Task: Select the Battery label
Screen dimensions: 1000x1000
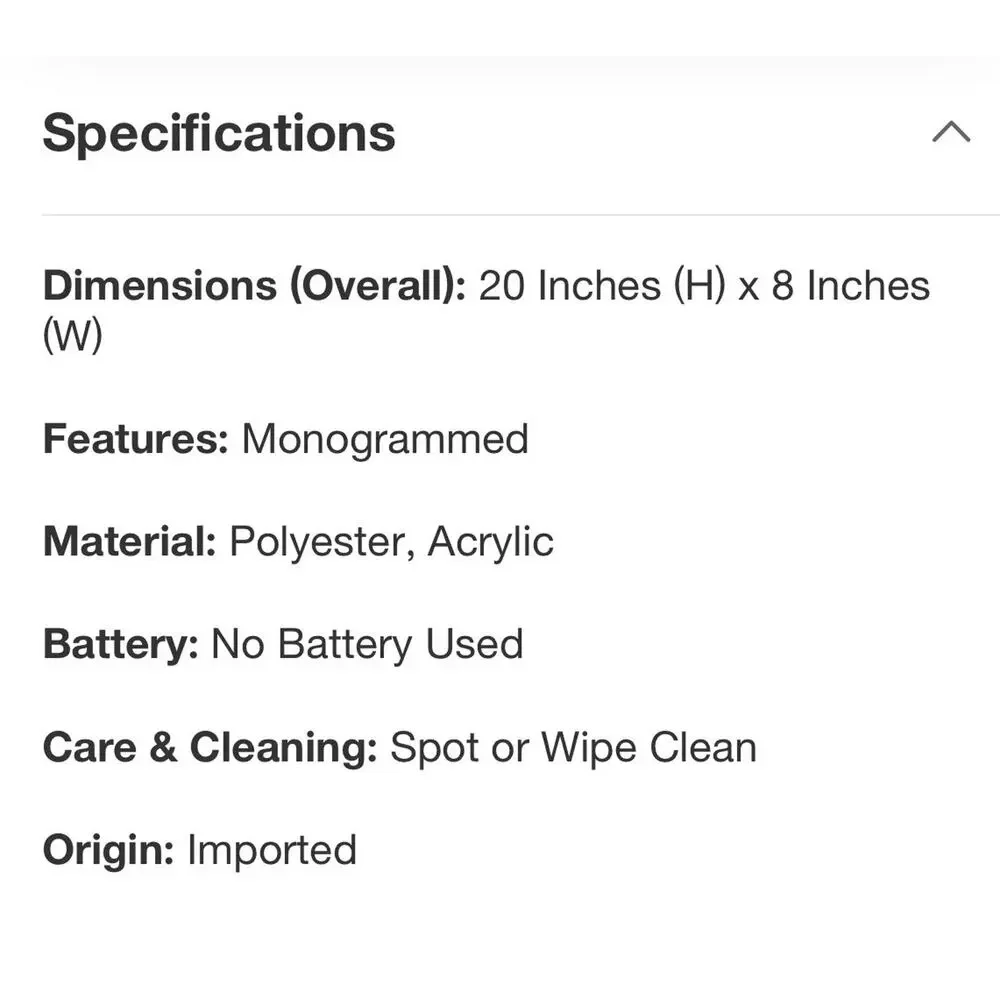Action: [121, 645]
